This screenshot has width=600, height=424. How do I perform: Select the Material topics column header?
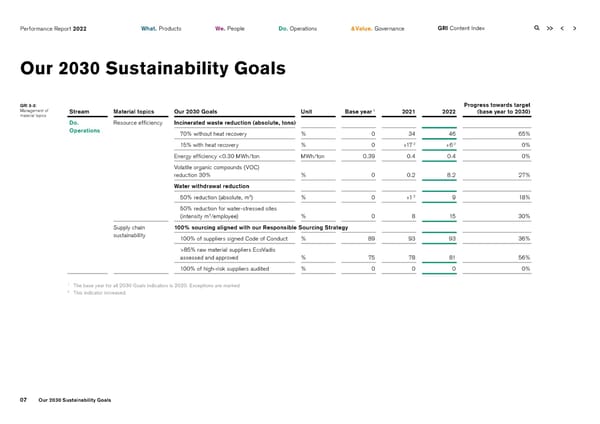pyautogui.click(x=134, y=112)
